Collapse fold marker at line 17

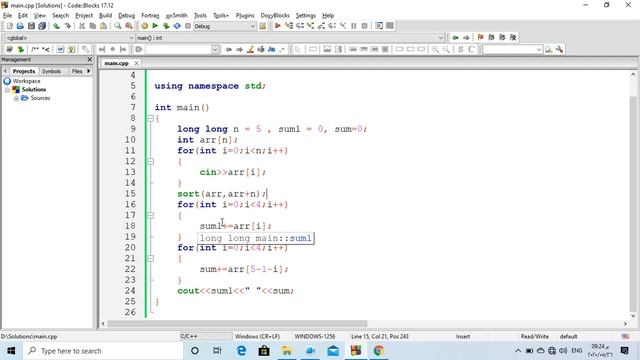point(150,216)
